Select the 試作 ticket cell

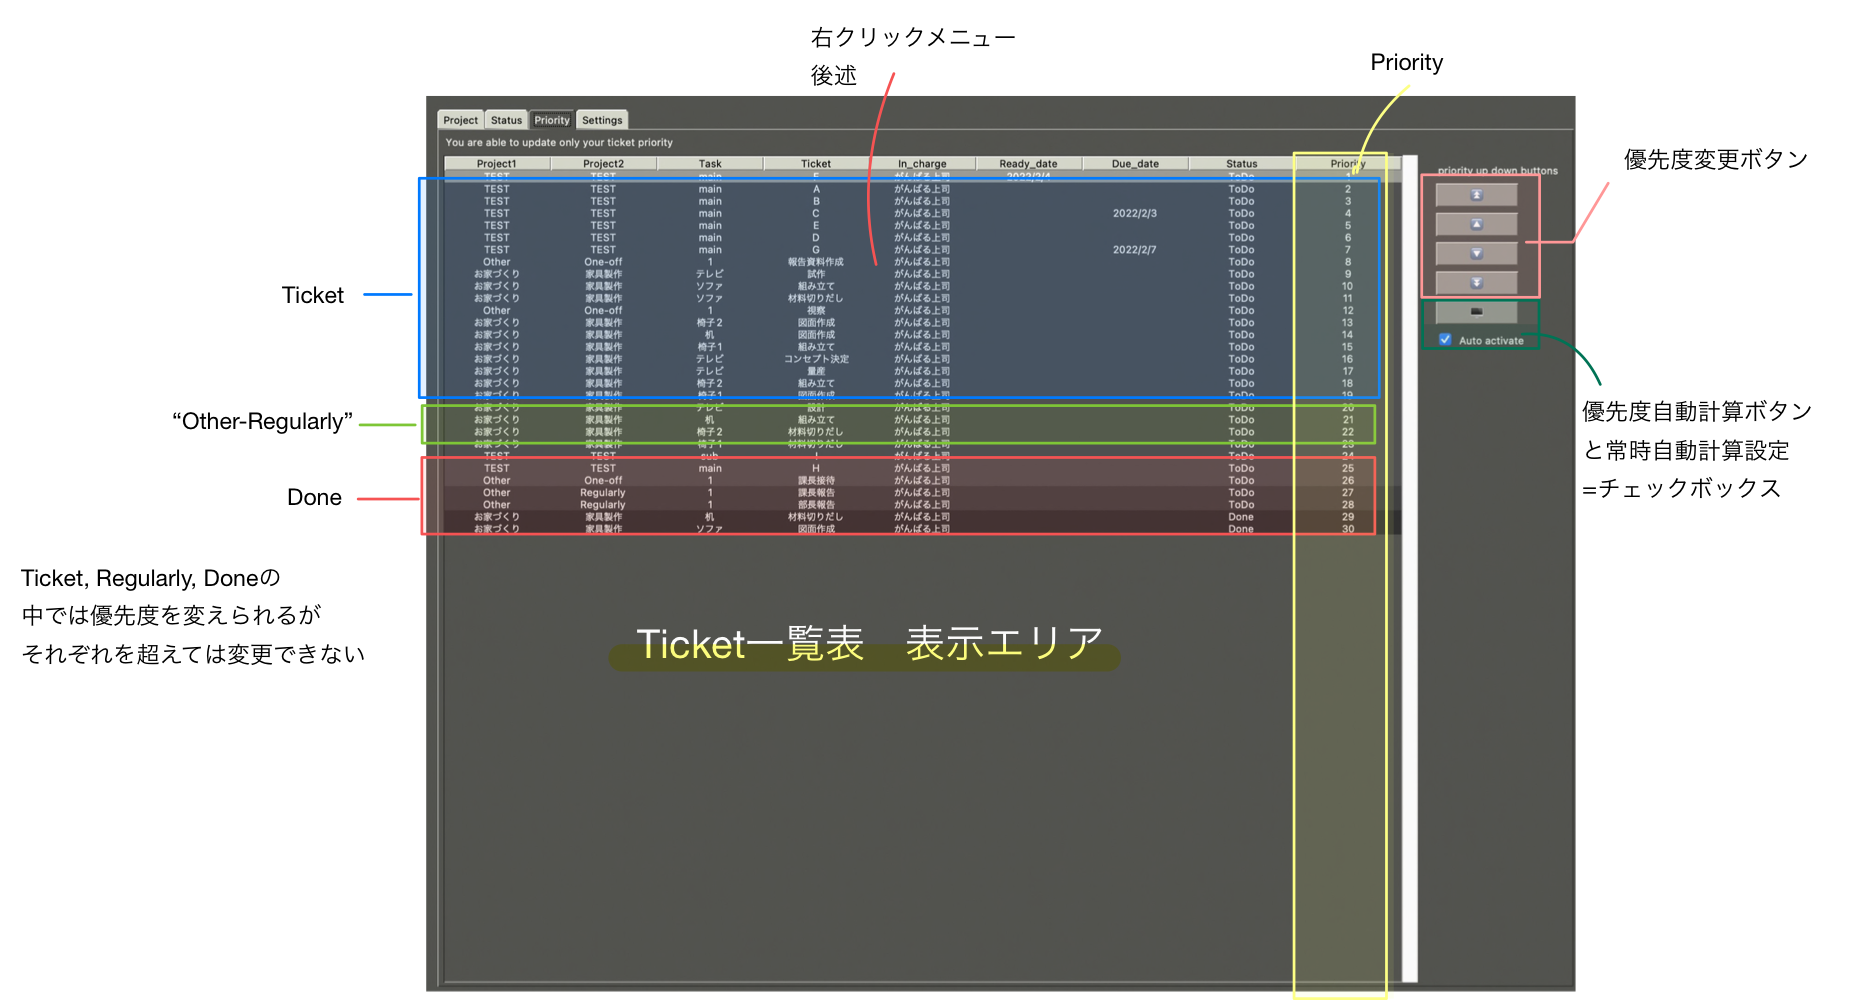816,274
